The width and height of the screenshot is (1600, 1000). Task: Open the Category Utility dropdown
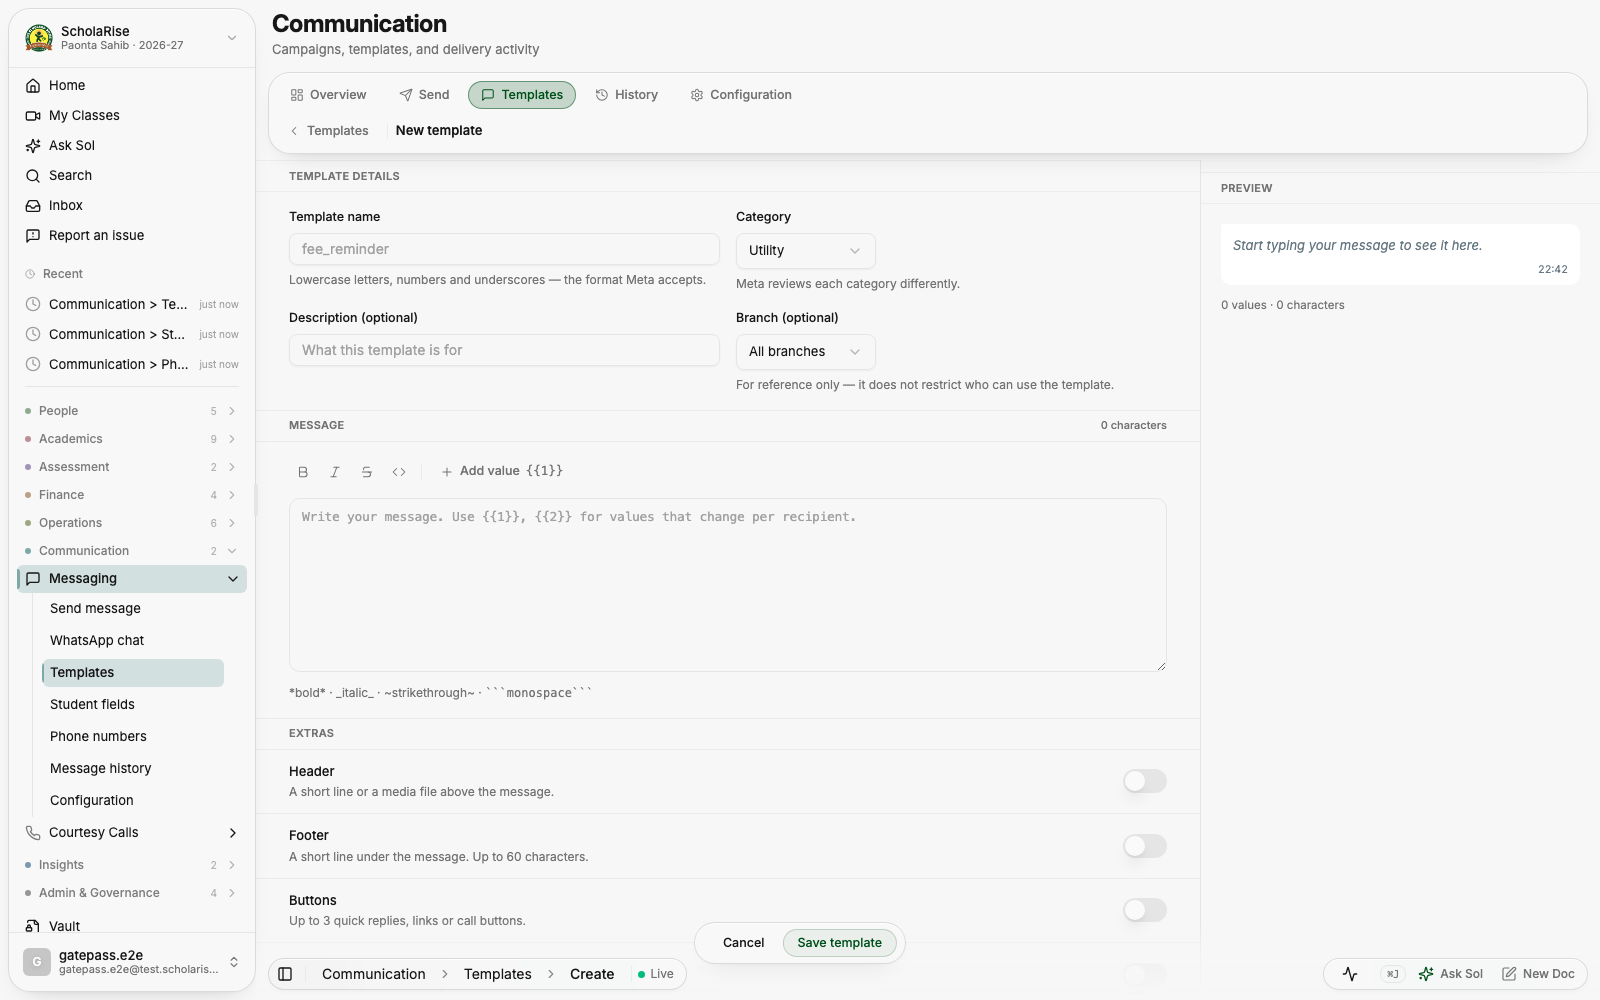(805, 251)
